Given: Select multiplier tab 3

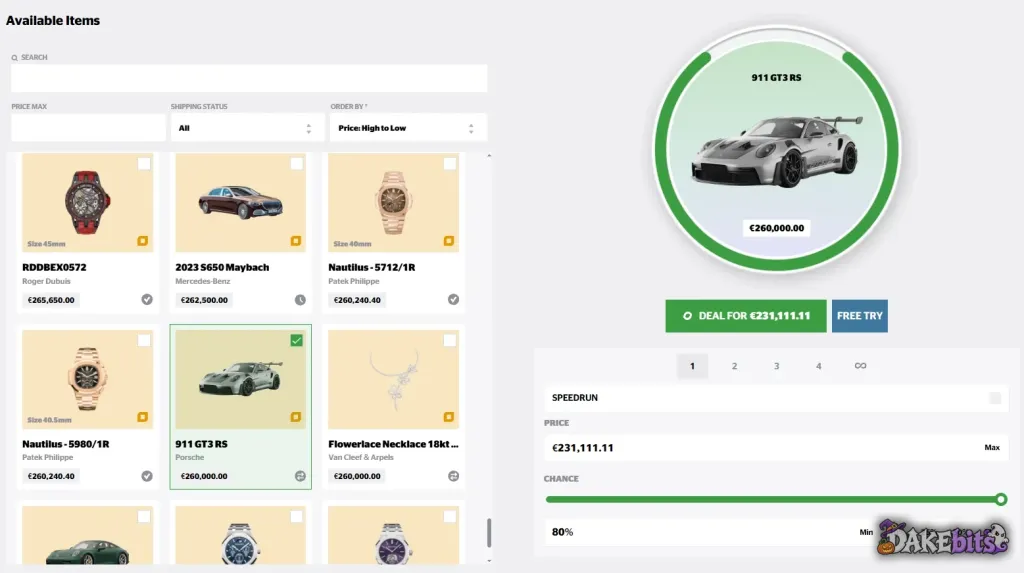Looking at the screenshot, I should tap(776, 366).
